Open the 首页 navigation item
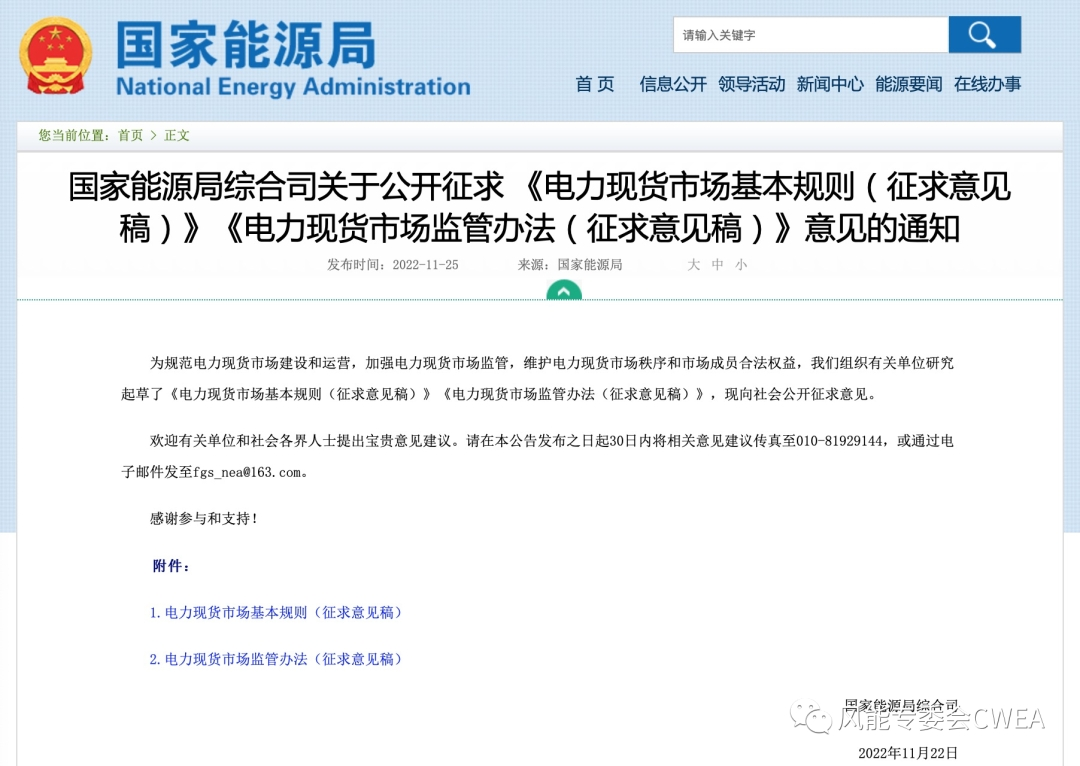 click(x=595, y=84)
